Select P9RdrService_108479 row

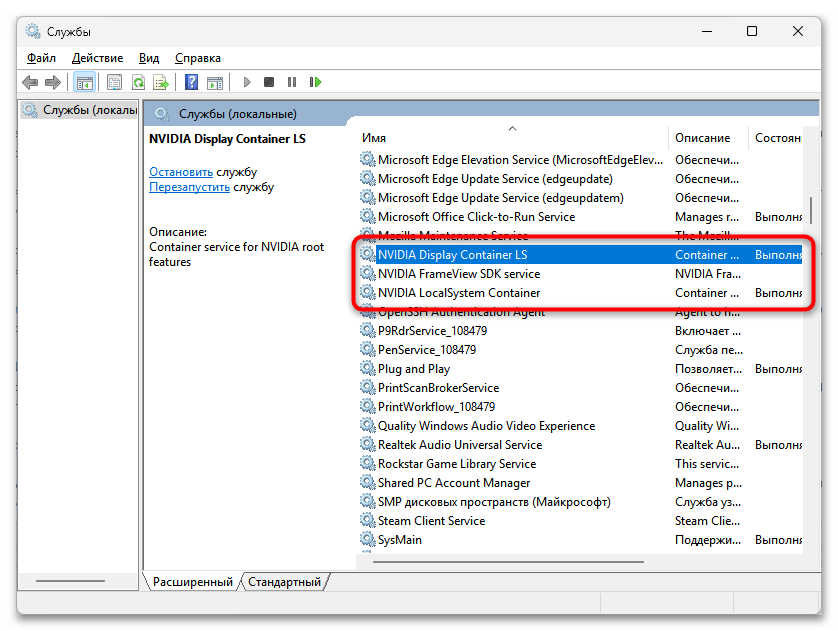coord(580,331)
